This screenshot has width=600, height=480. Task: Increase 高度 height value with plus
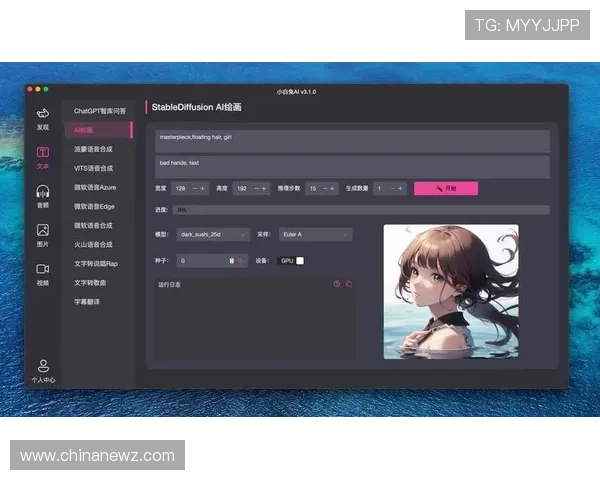tap(264, 188)
